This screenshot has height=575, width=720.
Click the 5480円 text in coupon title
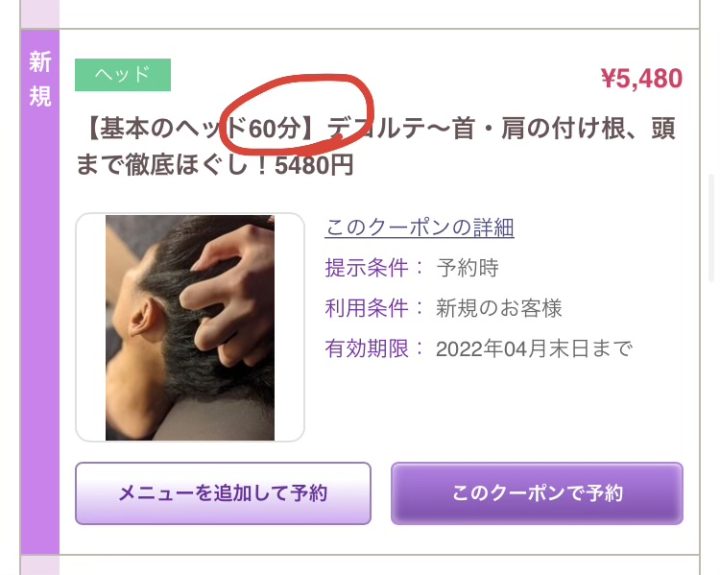point(314,165)
